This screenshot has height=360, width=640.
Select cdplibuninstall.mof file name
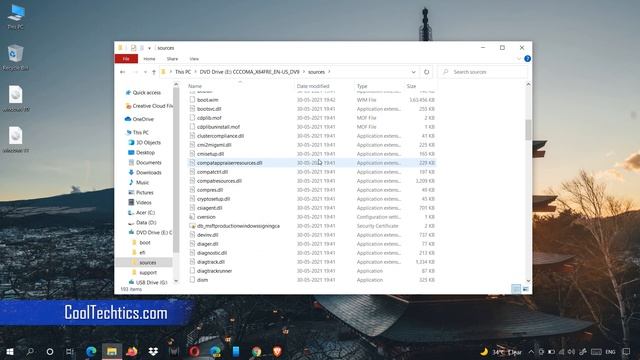pos(218,127)
